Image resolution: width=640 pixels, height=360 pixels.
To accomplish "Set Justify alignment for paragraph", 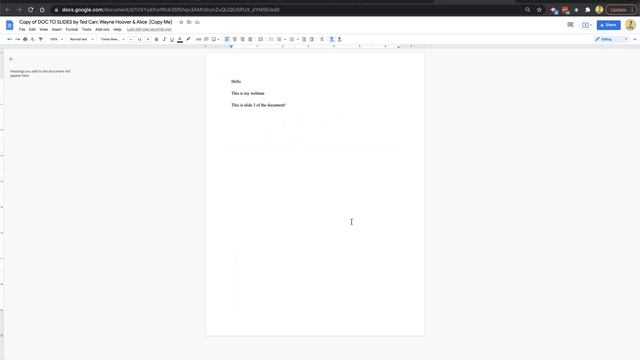I will (x=250, y=39).
